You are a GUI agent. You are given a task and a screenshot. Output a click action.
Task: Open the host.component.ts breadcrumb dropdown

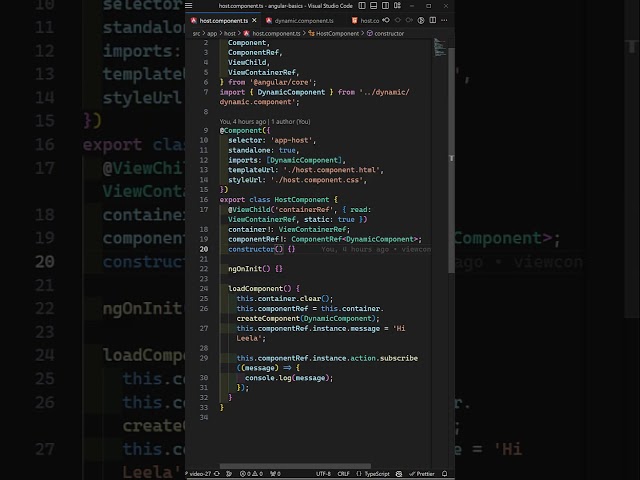coord(272,33)
